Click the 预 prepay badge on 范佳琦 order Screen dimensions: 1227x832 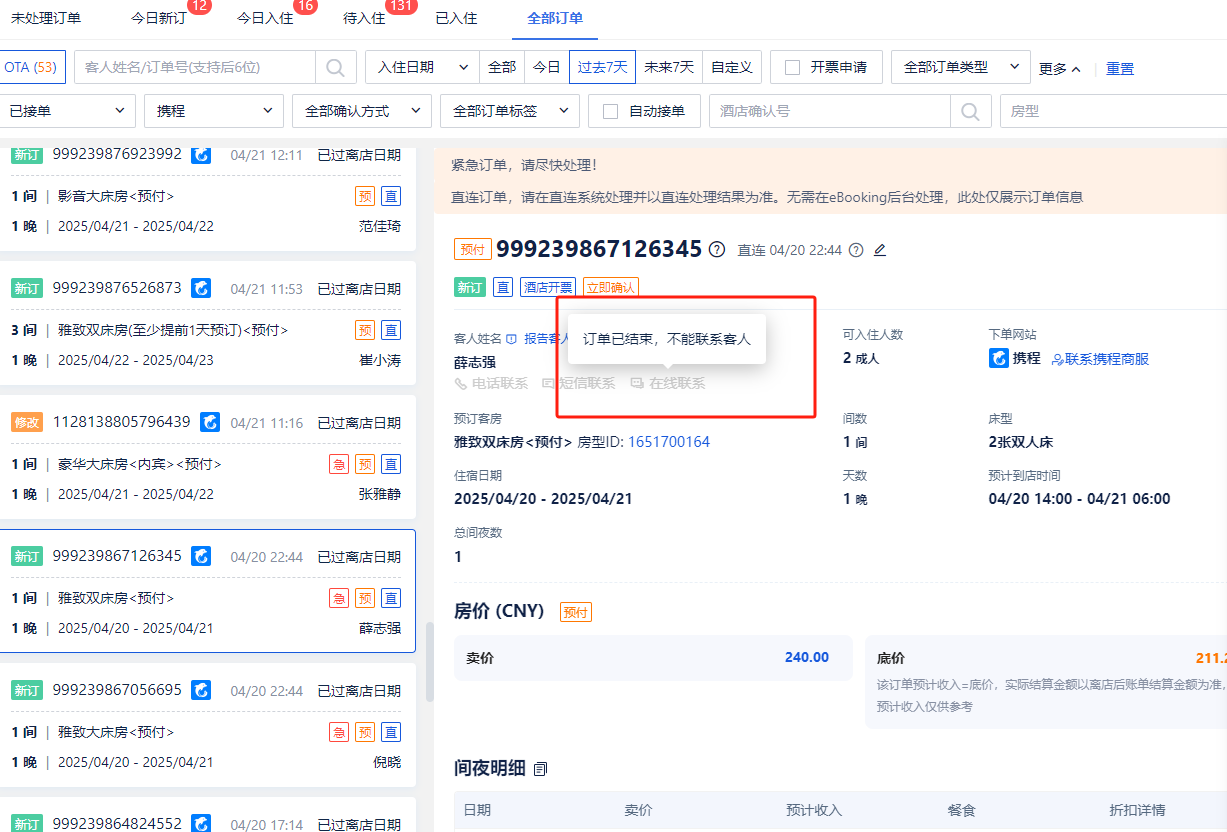click(365, 196)
